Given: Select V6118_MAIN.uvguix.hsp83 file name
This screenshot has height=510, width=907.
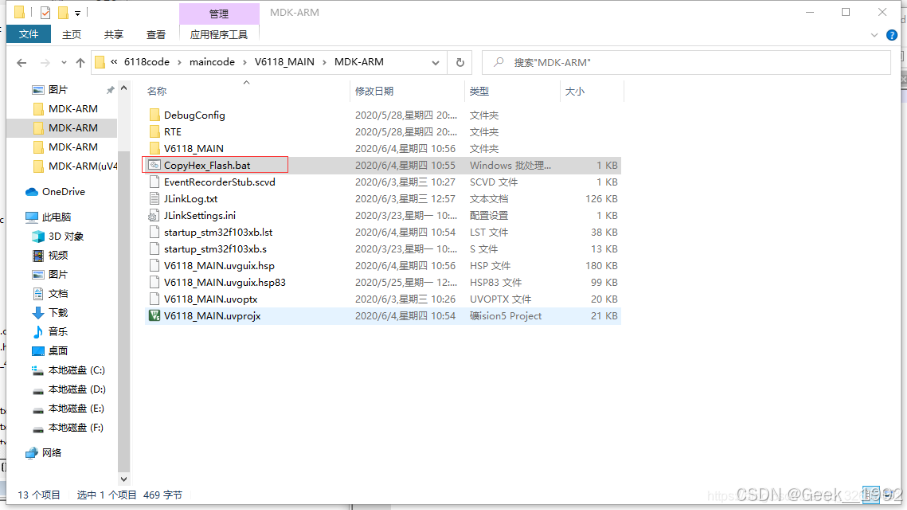Looking at the screenshot, I should [x=224, y=283].
